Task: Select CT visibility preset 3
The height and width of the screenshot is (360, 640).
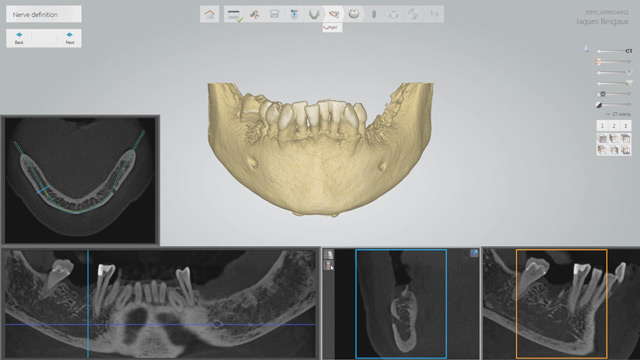Action: (625, 126)
